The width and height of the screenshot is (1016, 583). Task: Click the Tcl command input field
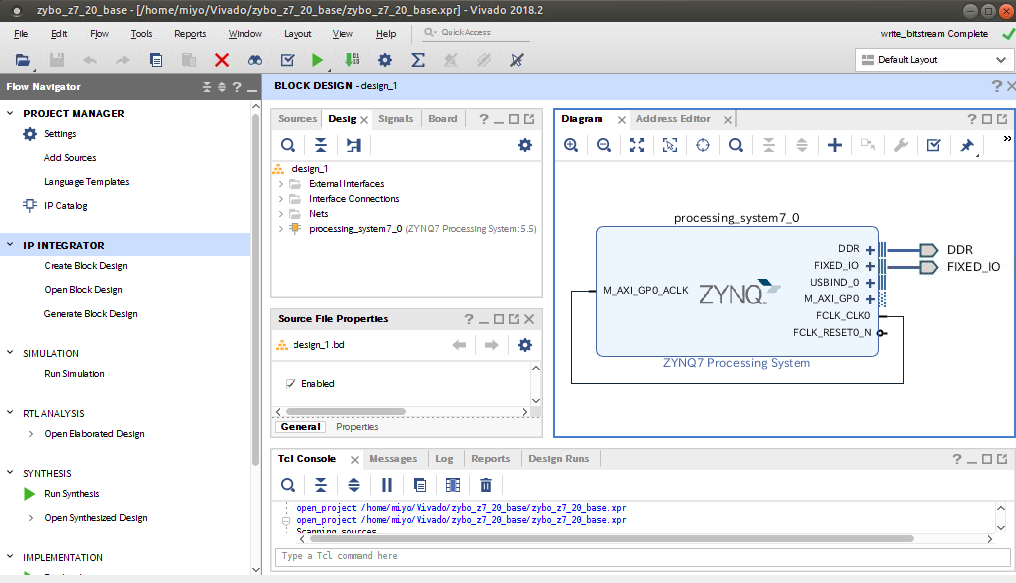pyautogui.click(x=643, y=556)
